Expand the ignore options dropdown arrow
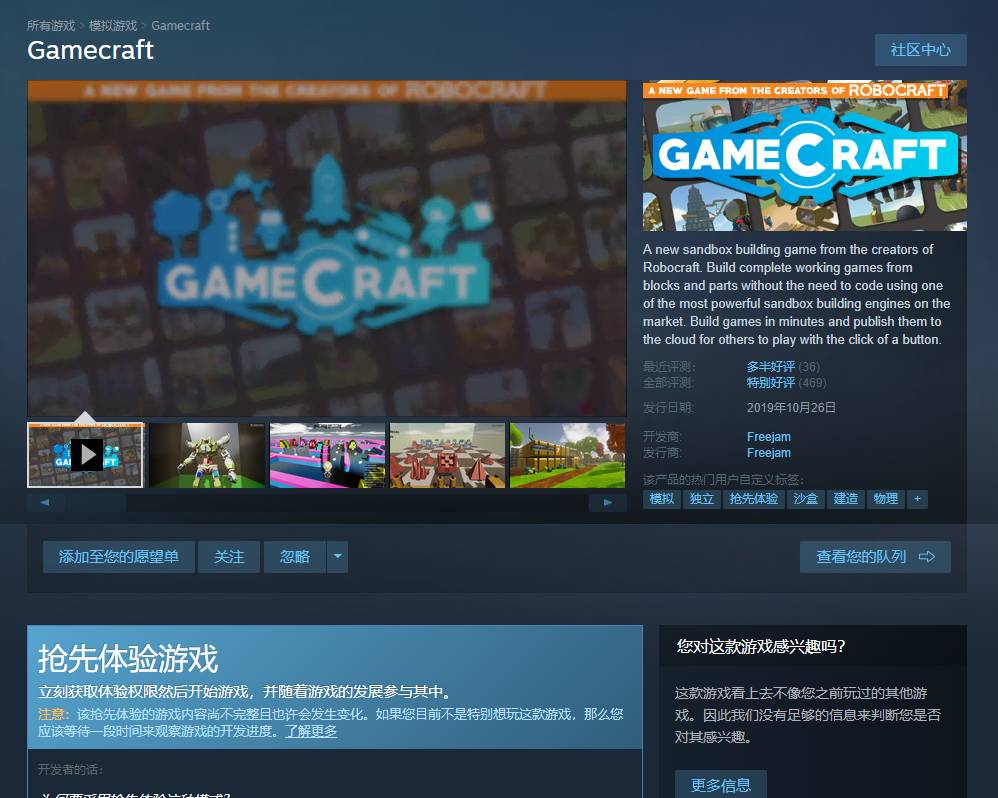The height and width of the screenshot is (798, 998). coord(338,557)
